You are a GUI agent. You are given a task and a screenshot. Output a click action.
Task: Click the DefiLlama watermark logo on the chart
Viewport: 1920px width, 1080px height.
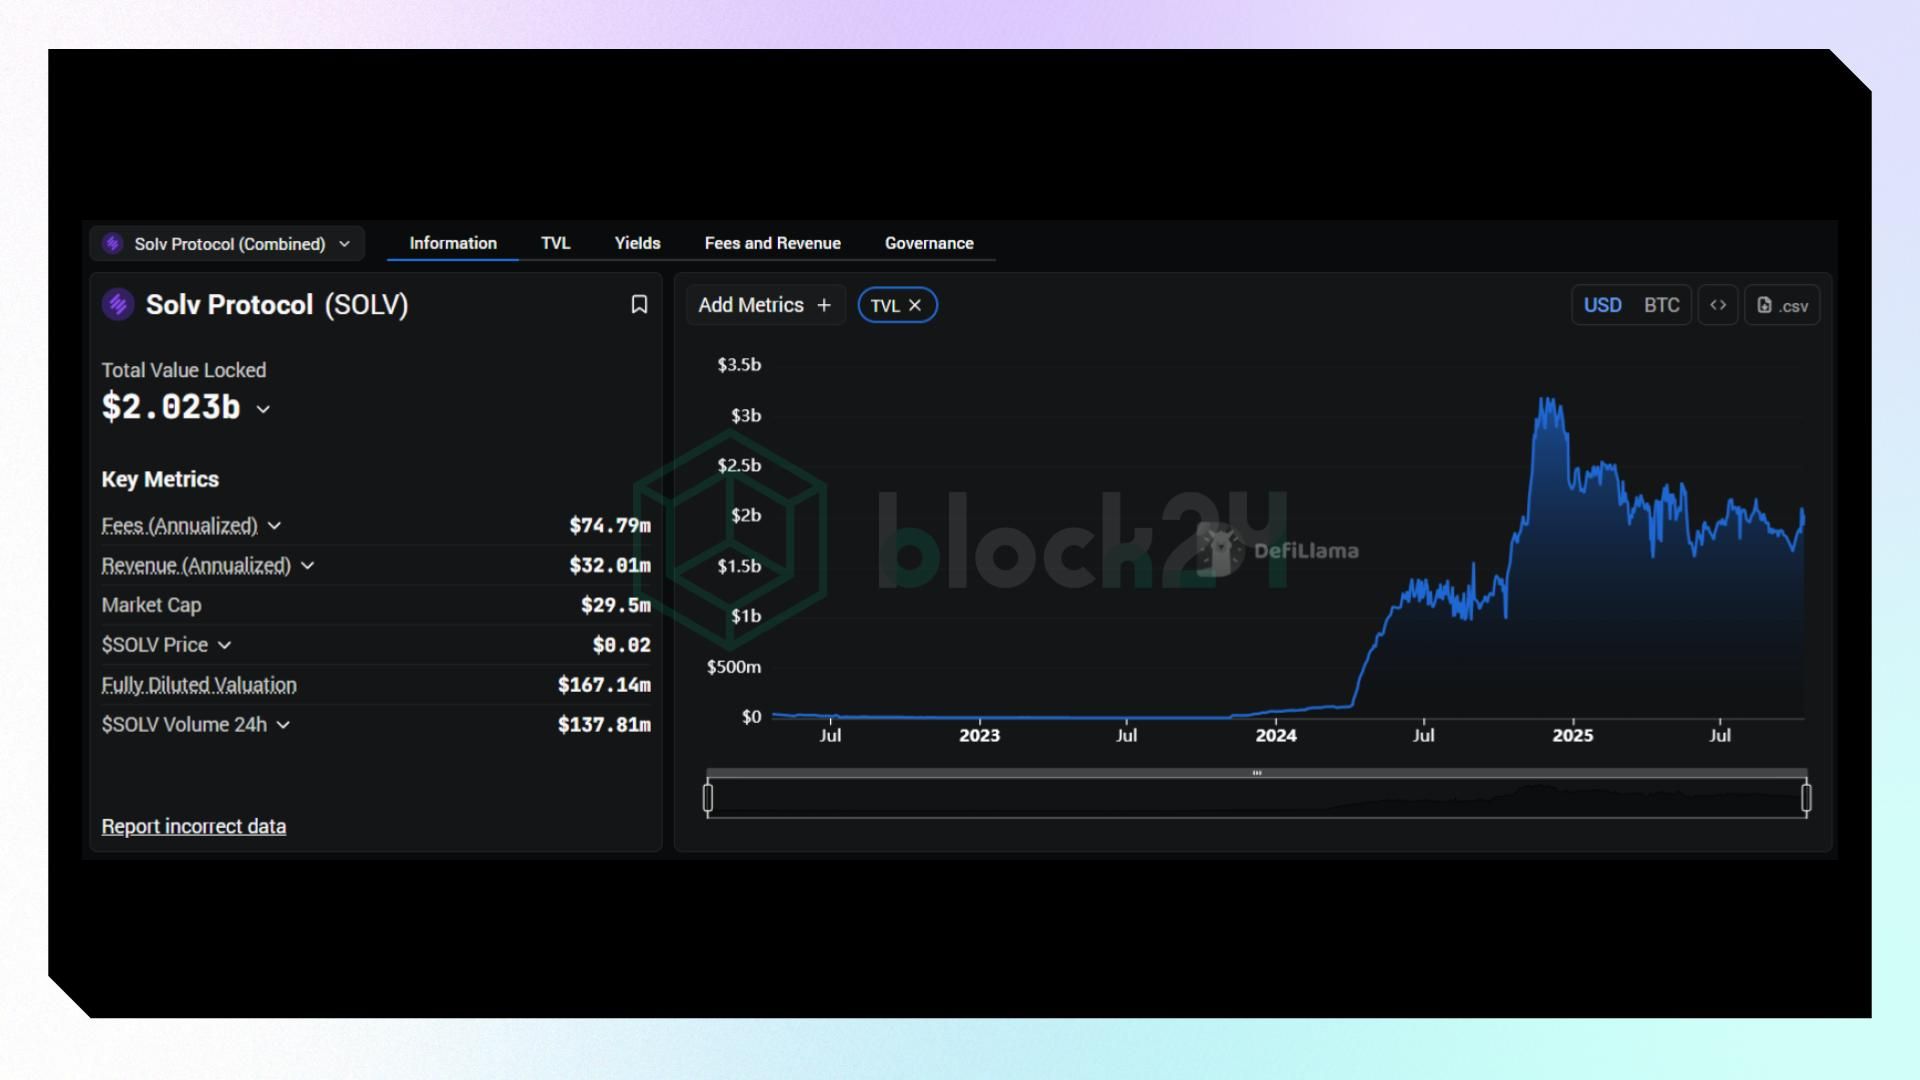tap(1220, 550)
